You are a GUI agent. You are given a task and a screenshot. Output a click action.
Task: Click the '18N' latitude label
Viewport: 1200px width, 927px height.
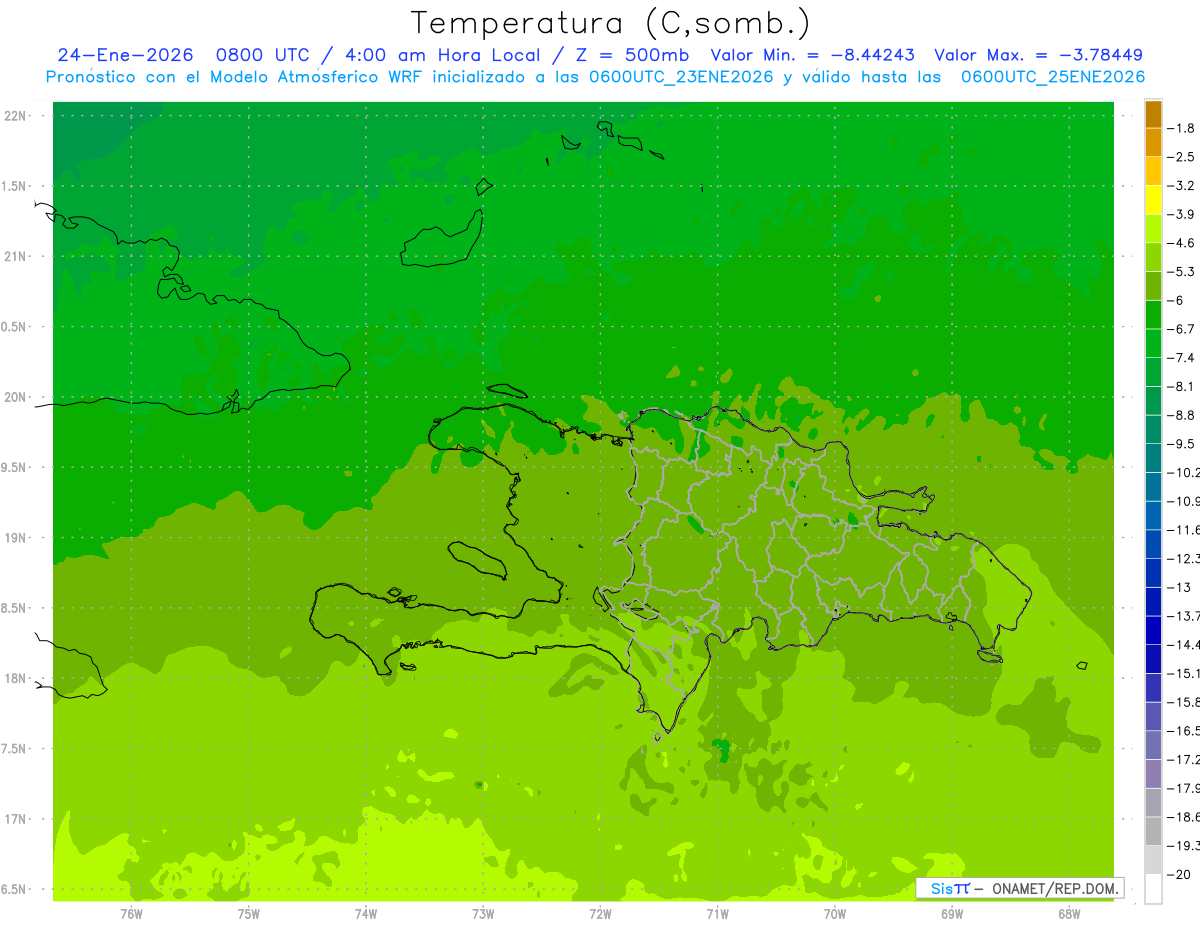(15, 679)
